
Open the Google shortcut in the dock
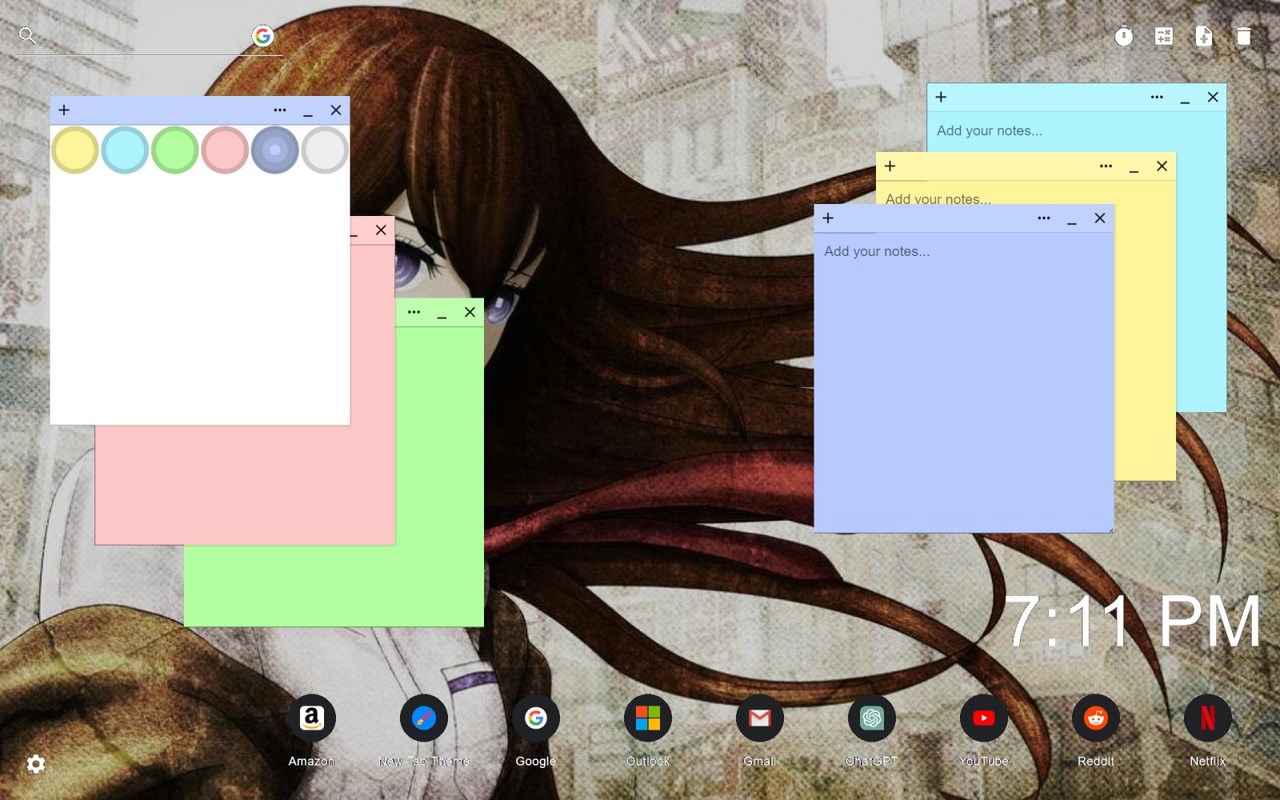tap(536, 718)
